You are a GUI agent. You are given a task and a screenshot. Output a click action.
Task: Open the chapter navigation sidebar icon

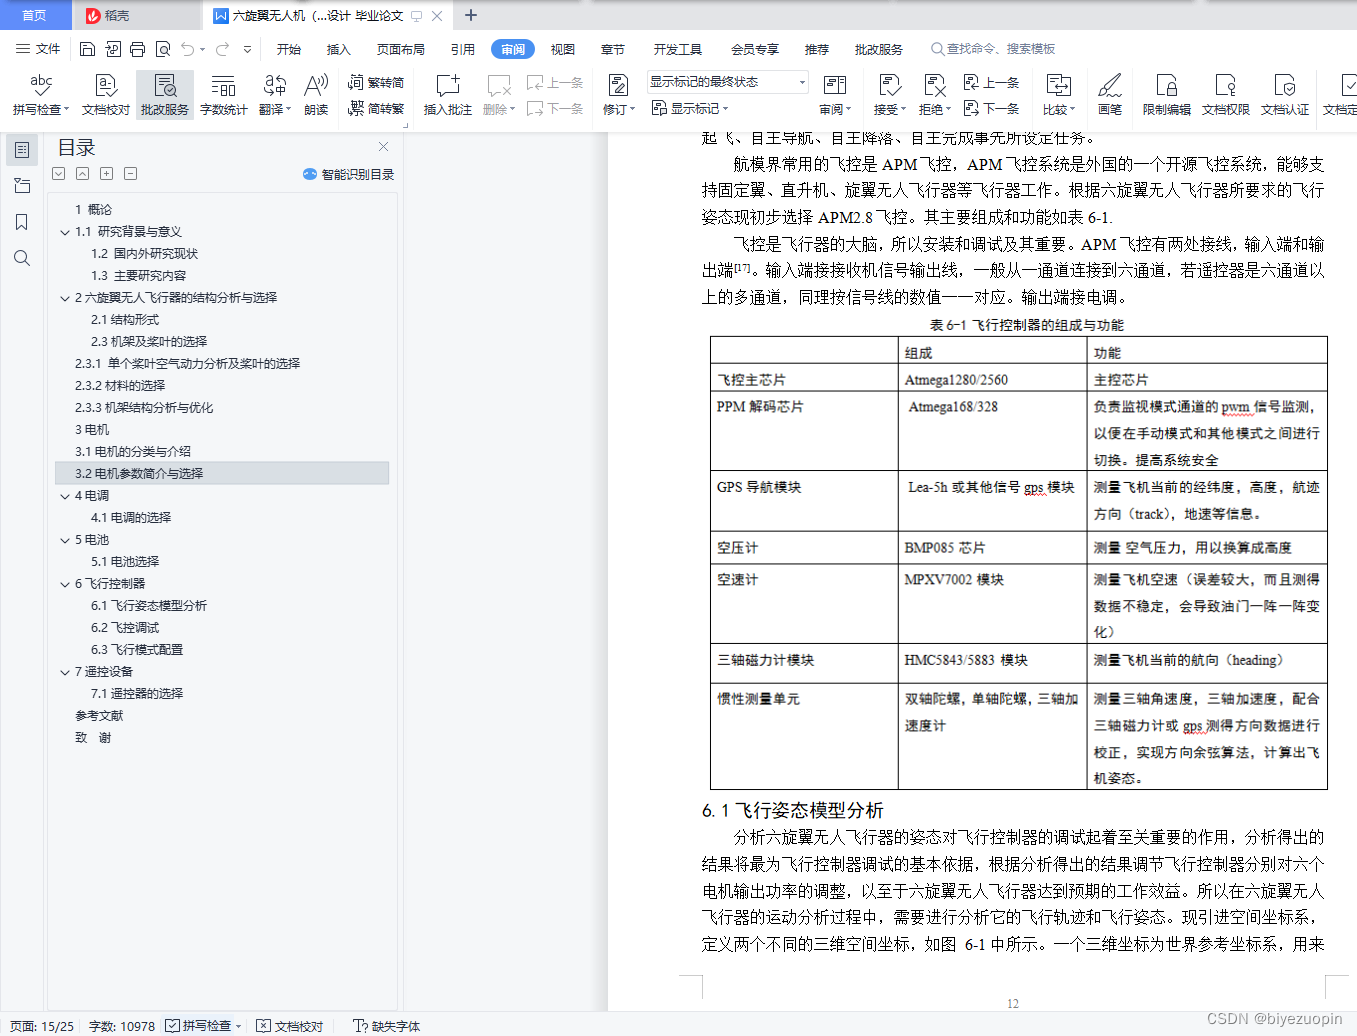(x=21, y=186)
